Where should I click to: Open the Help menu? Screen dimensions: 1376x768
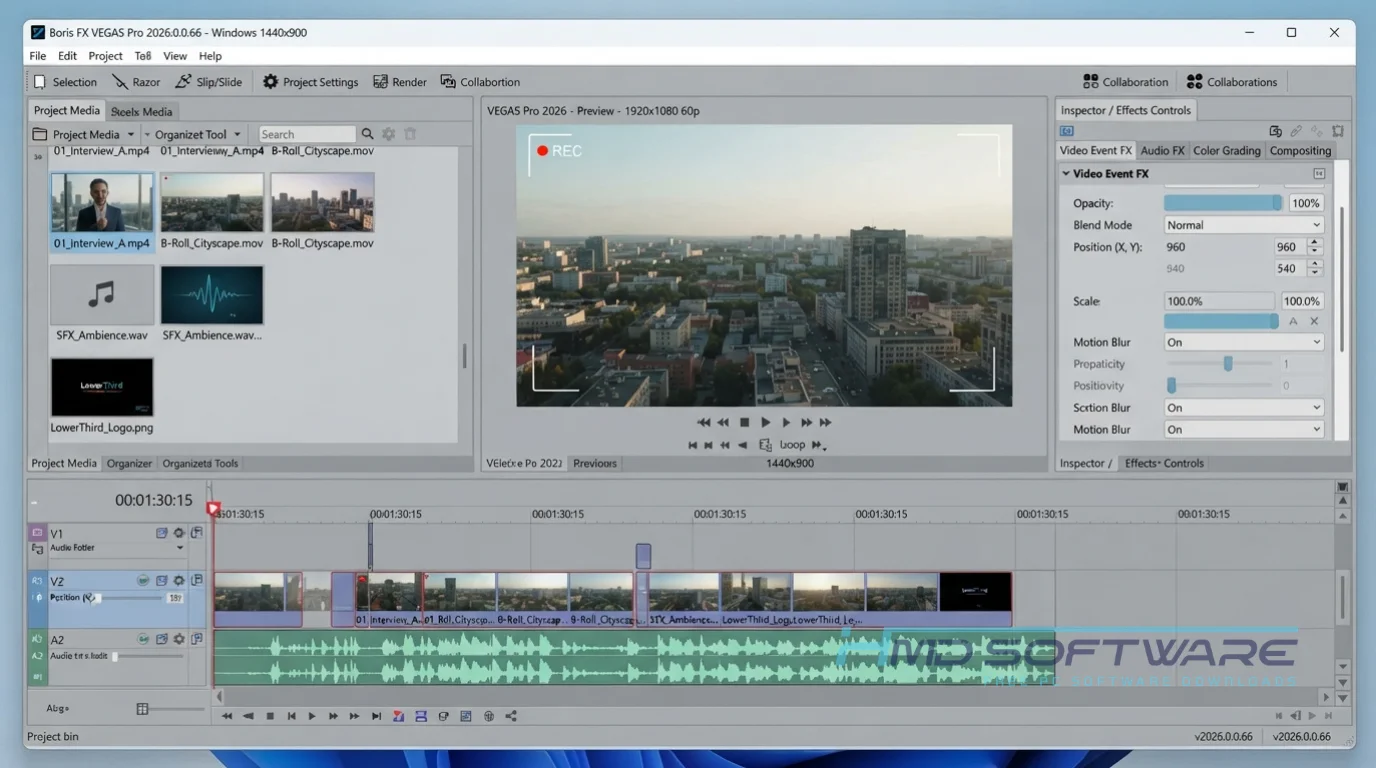coord(210,56)
